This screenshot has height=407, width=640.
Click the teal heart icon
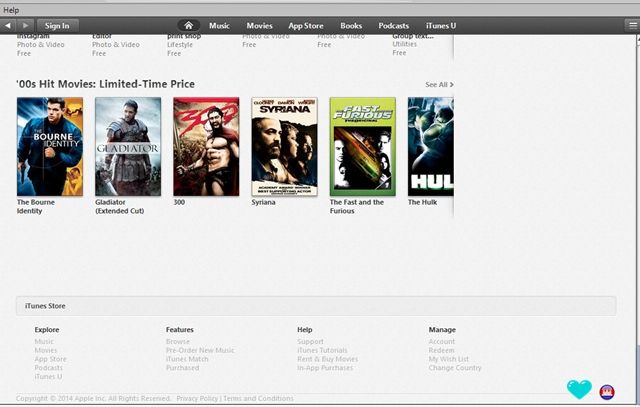(x=579, y=389)
